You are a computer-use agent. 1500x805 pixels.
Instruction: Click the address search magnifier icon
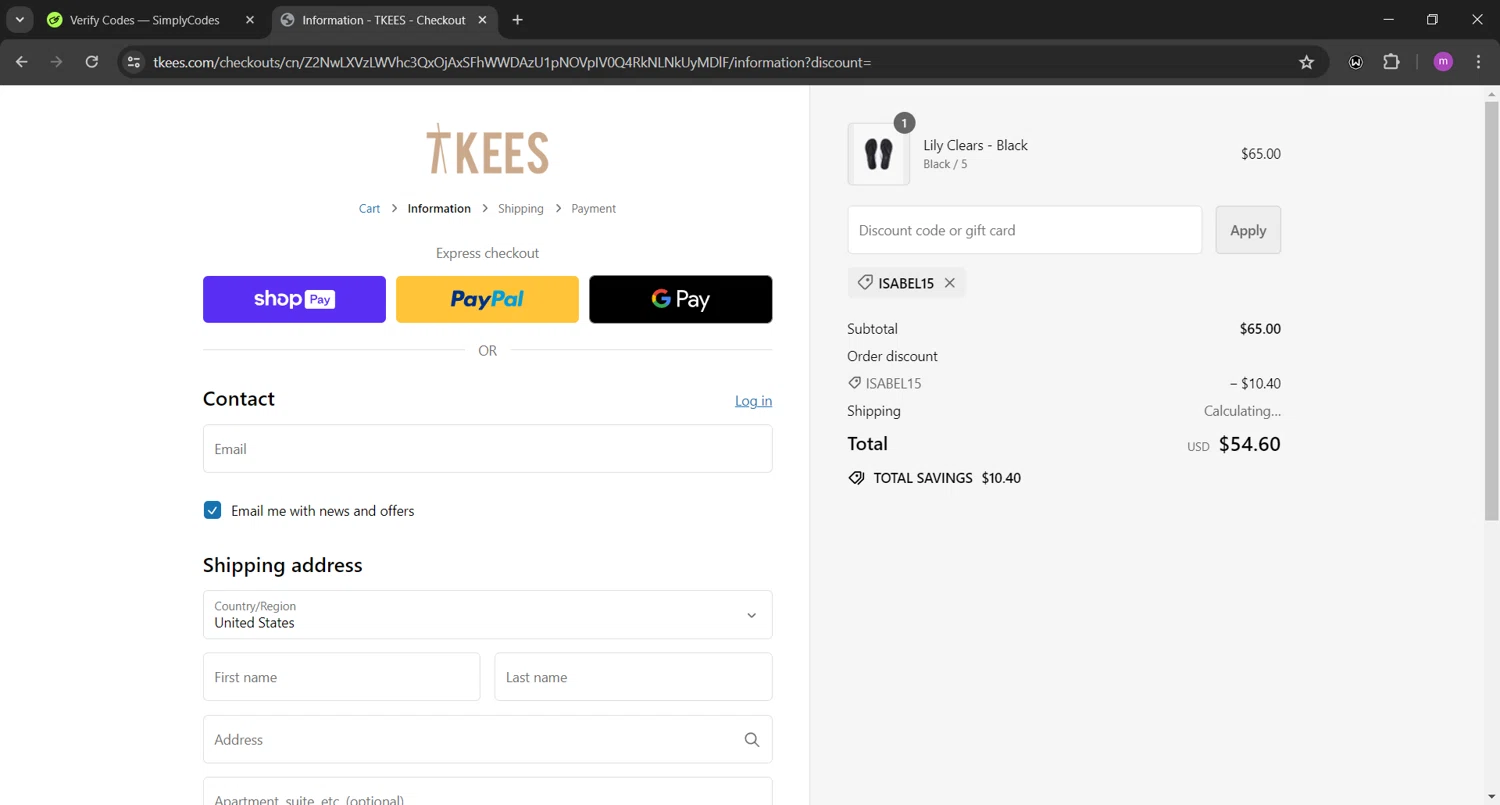coord(752,740)
